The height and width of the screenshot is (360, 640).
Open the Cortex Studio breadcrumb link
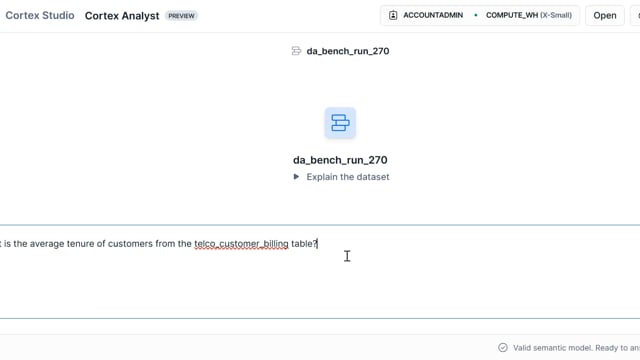40,16
